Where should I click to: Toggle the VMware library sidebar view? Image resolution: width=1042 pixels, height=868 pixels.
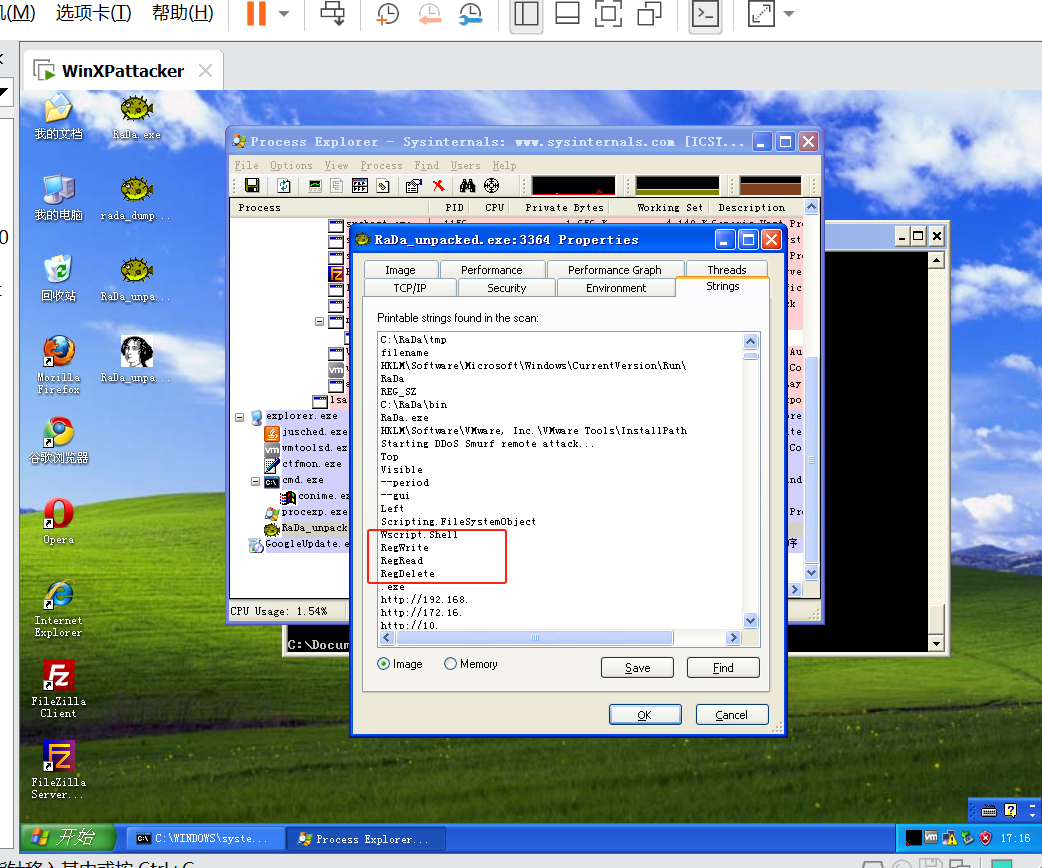pyautogui.click(x=526, y=13)
